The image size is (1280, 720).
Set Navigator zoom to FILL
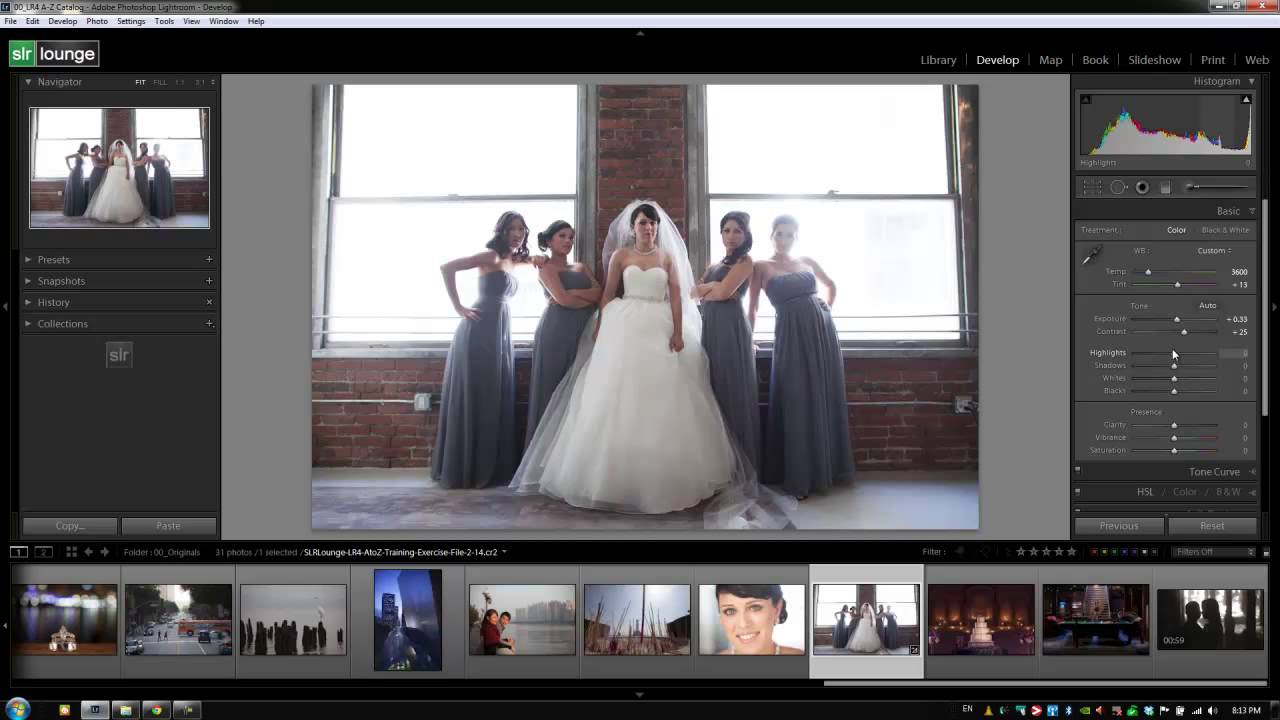159,82
